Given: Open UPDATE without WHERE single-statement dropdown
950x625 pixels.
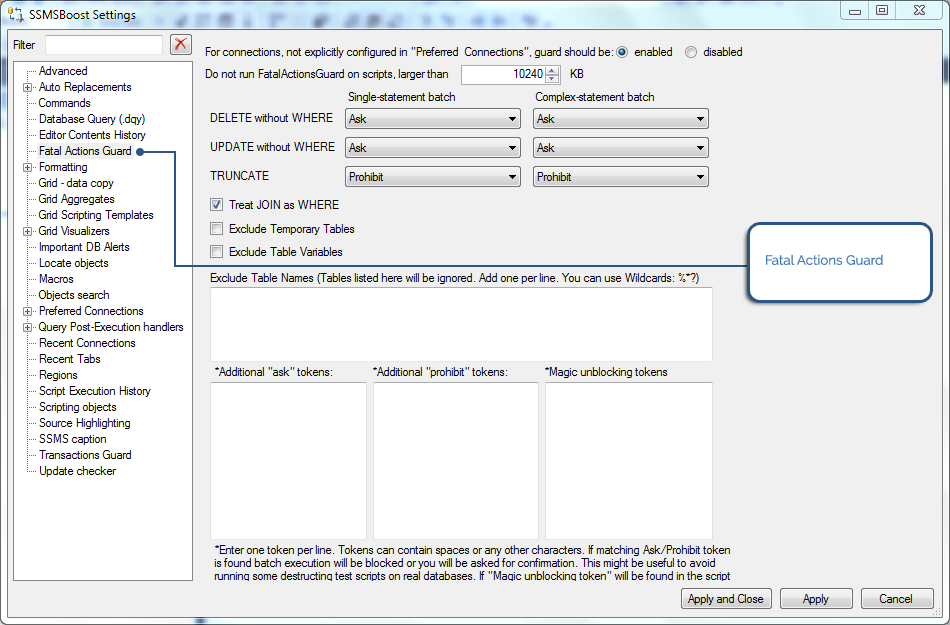Looking at the screenshot, I should [433, 148].
